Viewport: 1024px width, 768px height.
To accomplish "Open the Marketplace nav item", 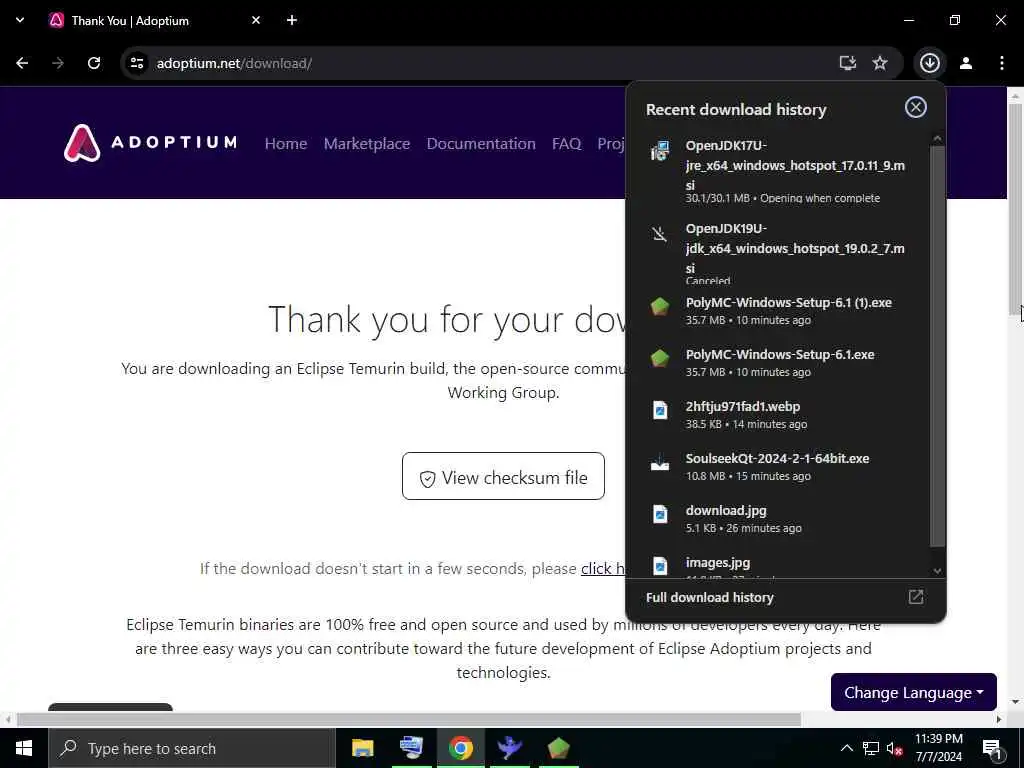I will (367, 144).
